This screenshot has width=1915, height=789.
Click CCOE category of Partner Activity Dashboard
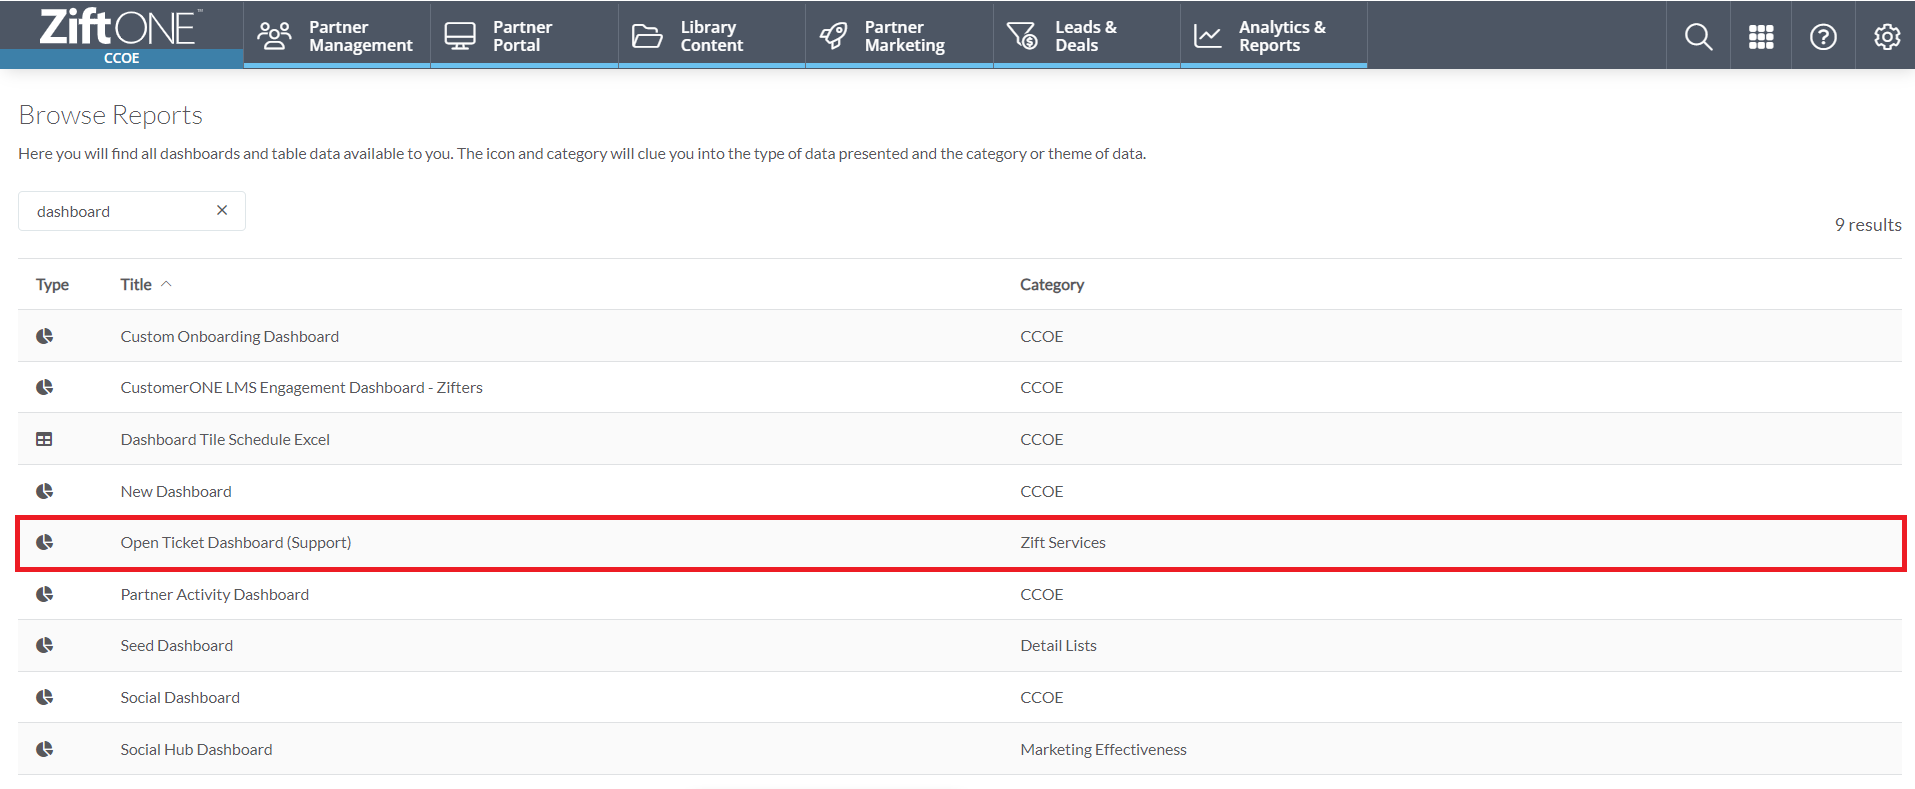coord(1041,594)
